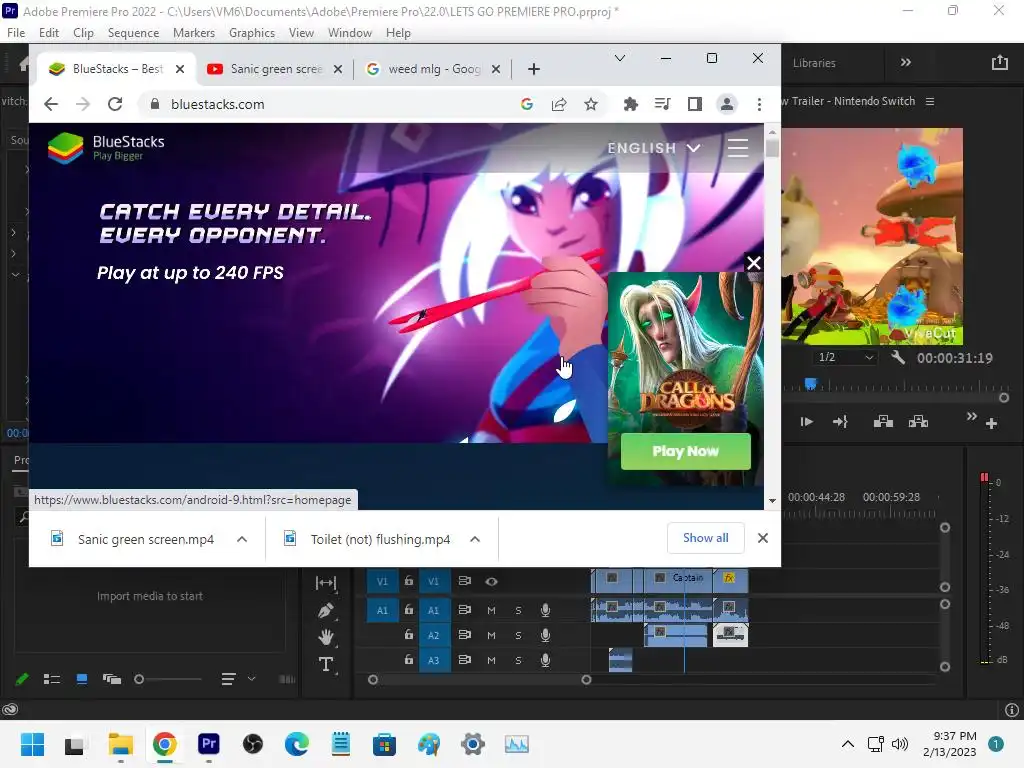The height and width of the screenshot is (768, 1024).
Task: Open Premiere Sequence menu
Action: click(133, 33)
